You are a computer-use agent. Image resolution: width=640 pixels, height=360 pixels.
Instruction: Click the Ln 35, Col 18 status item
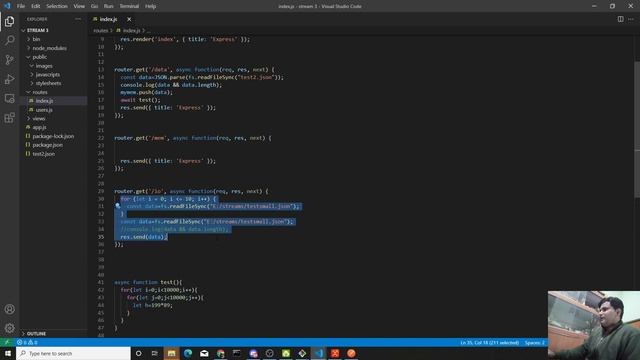[x=489, y=342]
